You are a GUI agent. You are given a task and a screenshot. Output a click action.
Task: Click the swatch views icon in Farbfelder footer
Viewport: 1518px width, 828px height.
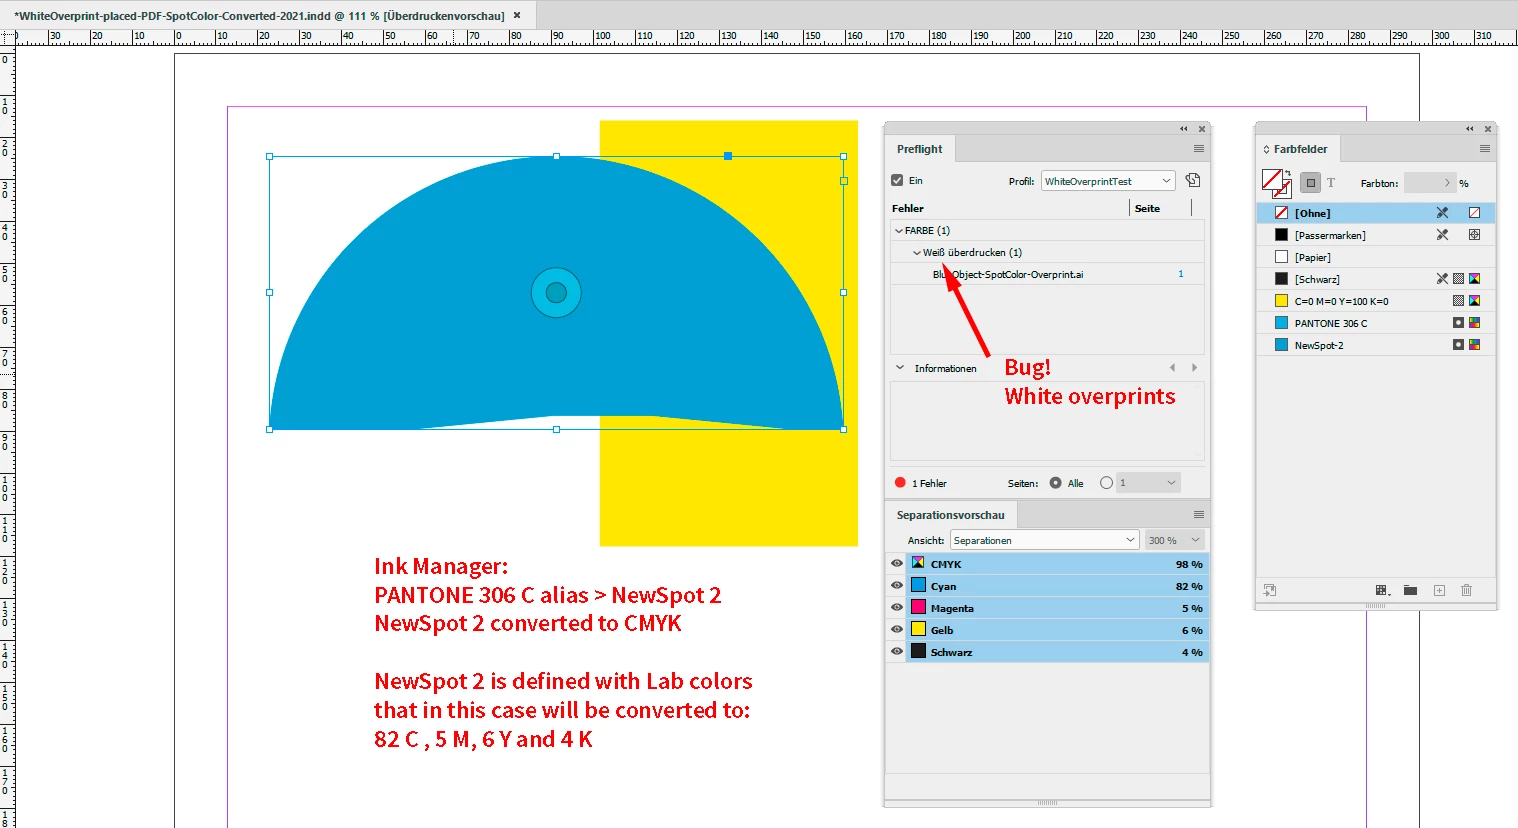click(x=1383, y=591)
